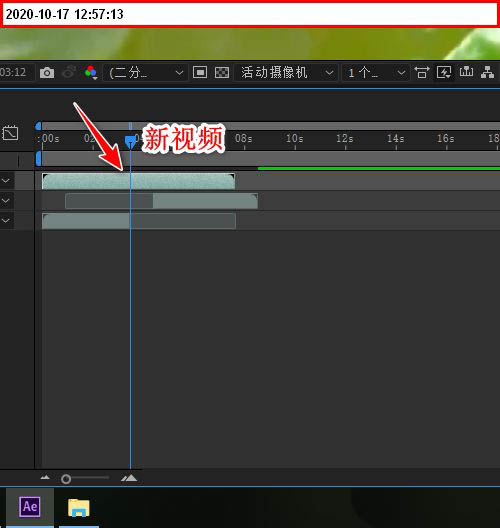This screenshot has height=528, width=500.
Task: Toggle the transparency grid checkerboard icon
Action: (x=222, y=72)
